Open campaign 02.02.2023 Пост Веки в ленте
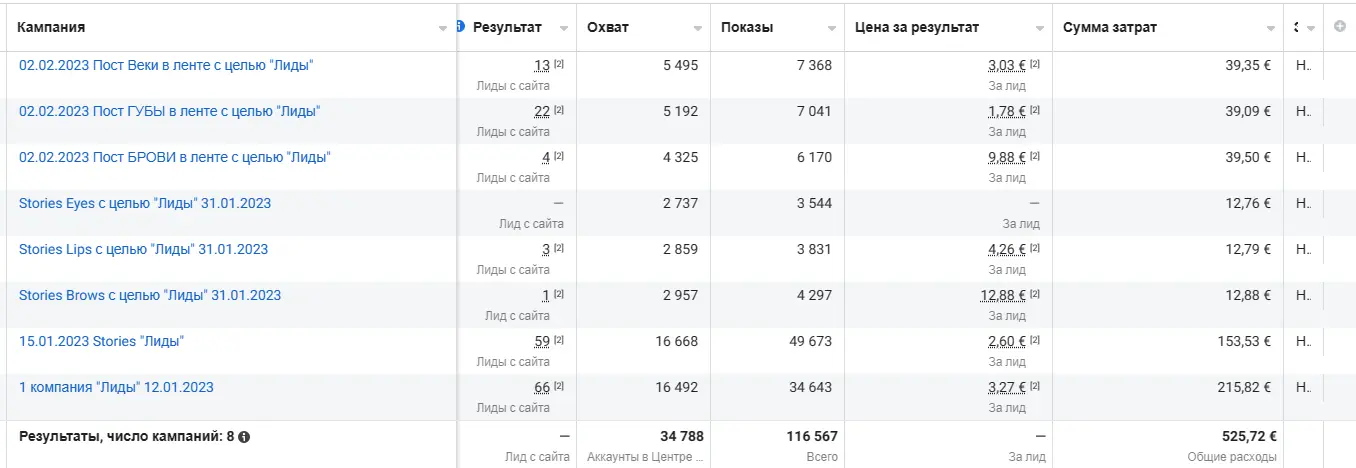The width and height of the screenshot is (1356, 468). pos(167,65)
